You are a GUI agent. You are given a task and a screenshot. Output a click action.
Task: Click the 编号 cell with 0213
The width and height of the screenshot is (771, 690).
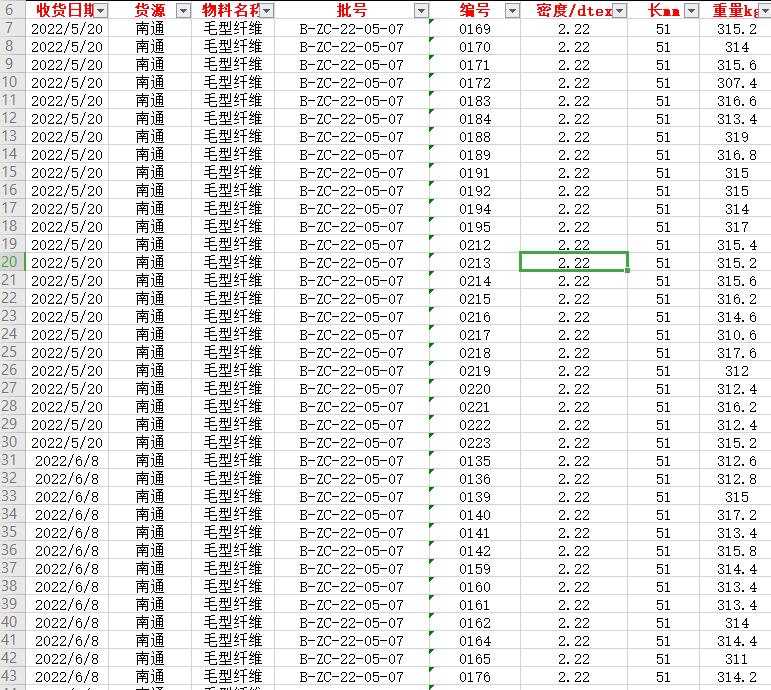point(475,263)
